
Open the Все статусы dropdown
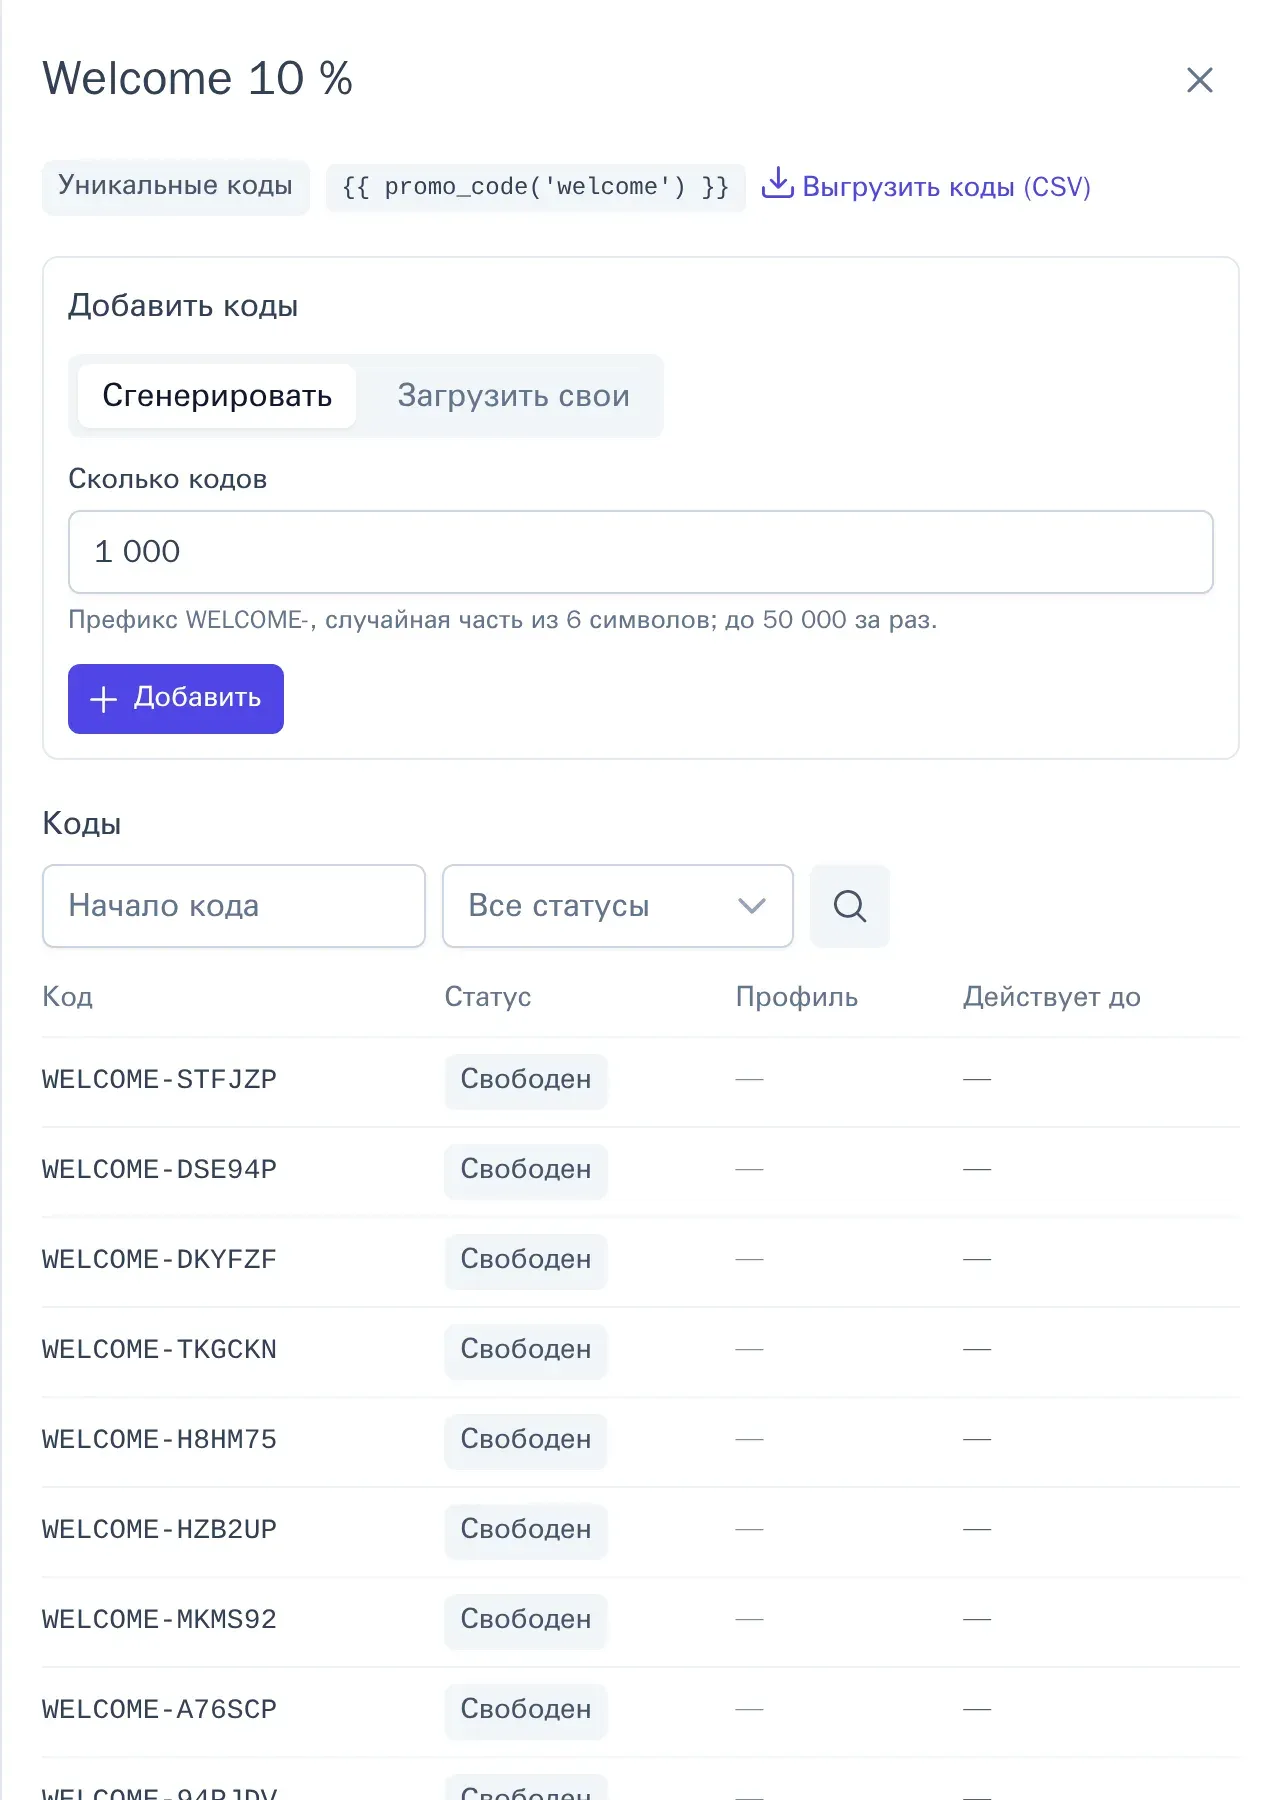click(618, 906)
